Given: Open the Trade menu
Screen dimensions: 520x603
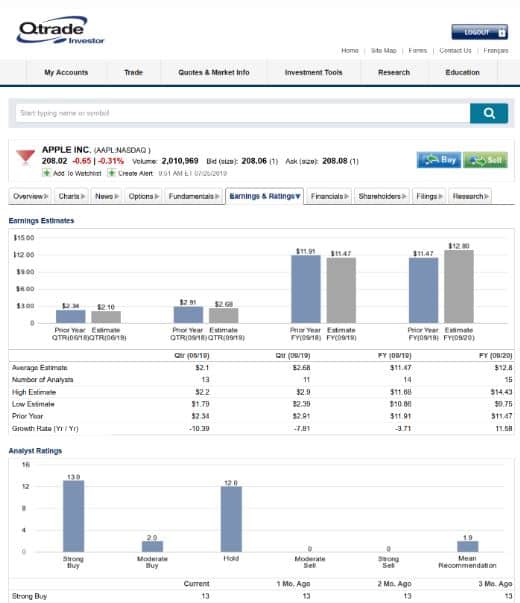Looking at the screenshot, I should click(133, 72).
